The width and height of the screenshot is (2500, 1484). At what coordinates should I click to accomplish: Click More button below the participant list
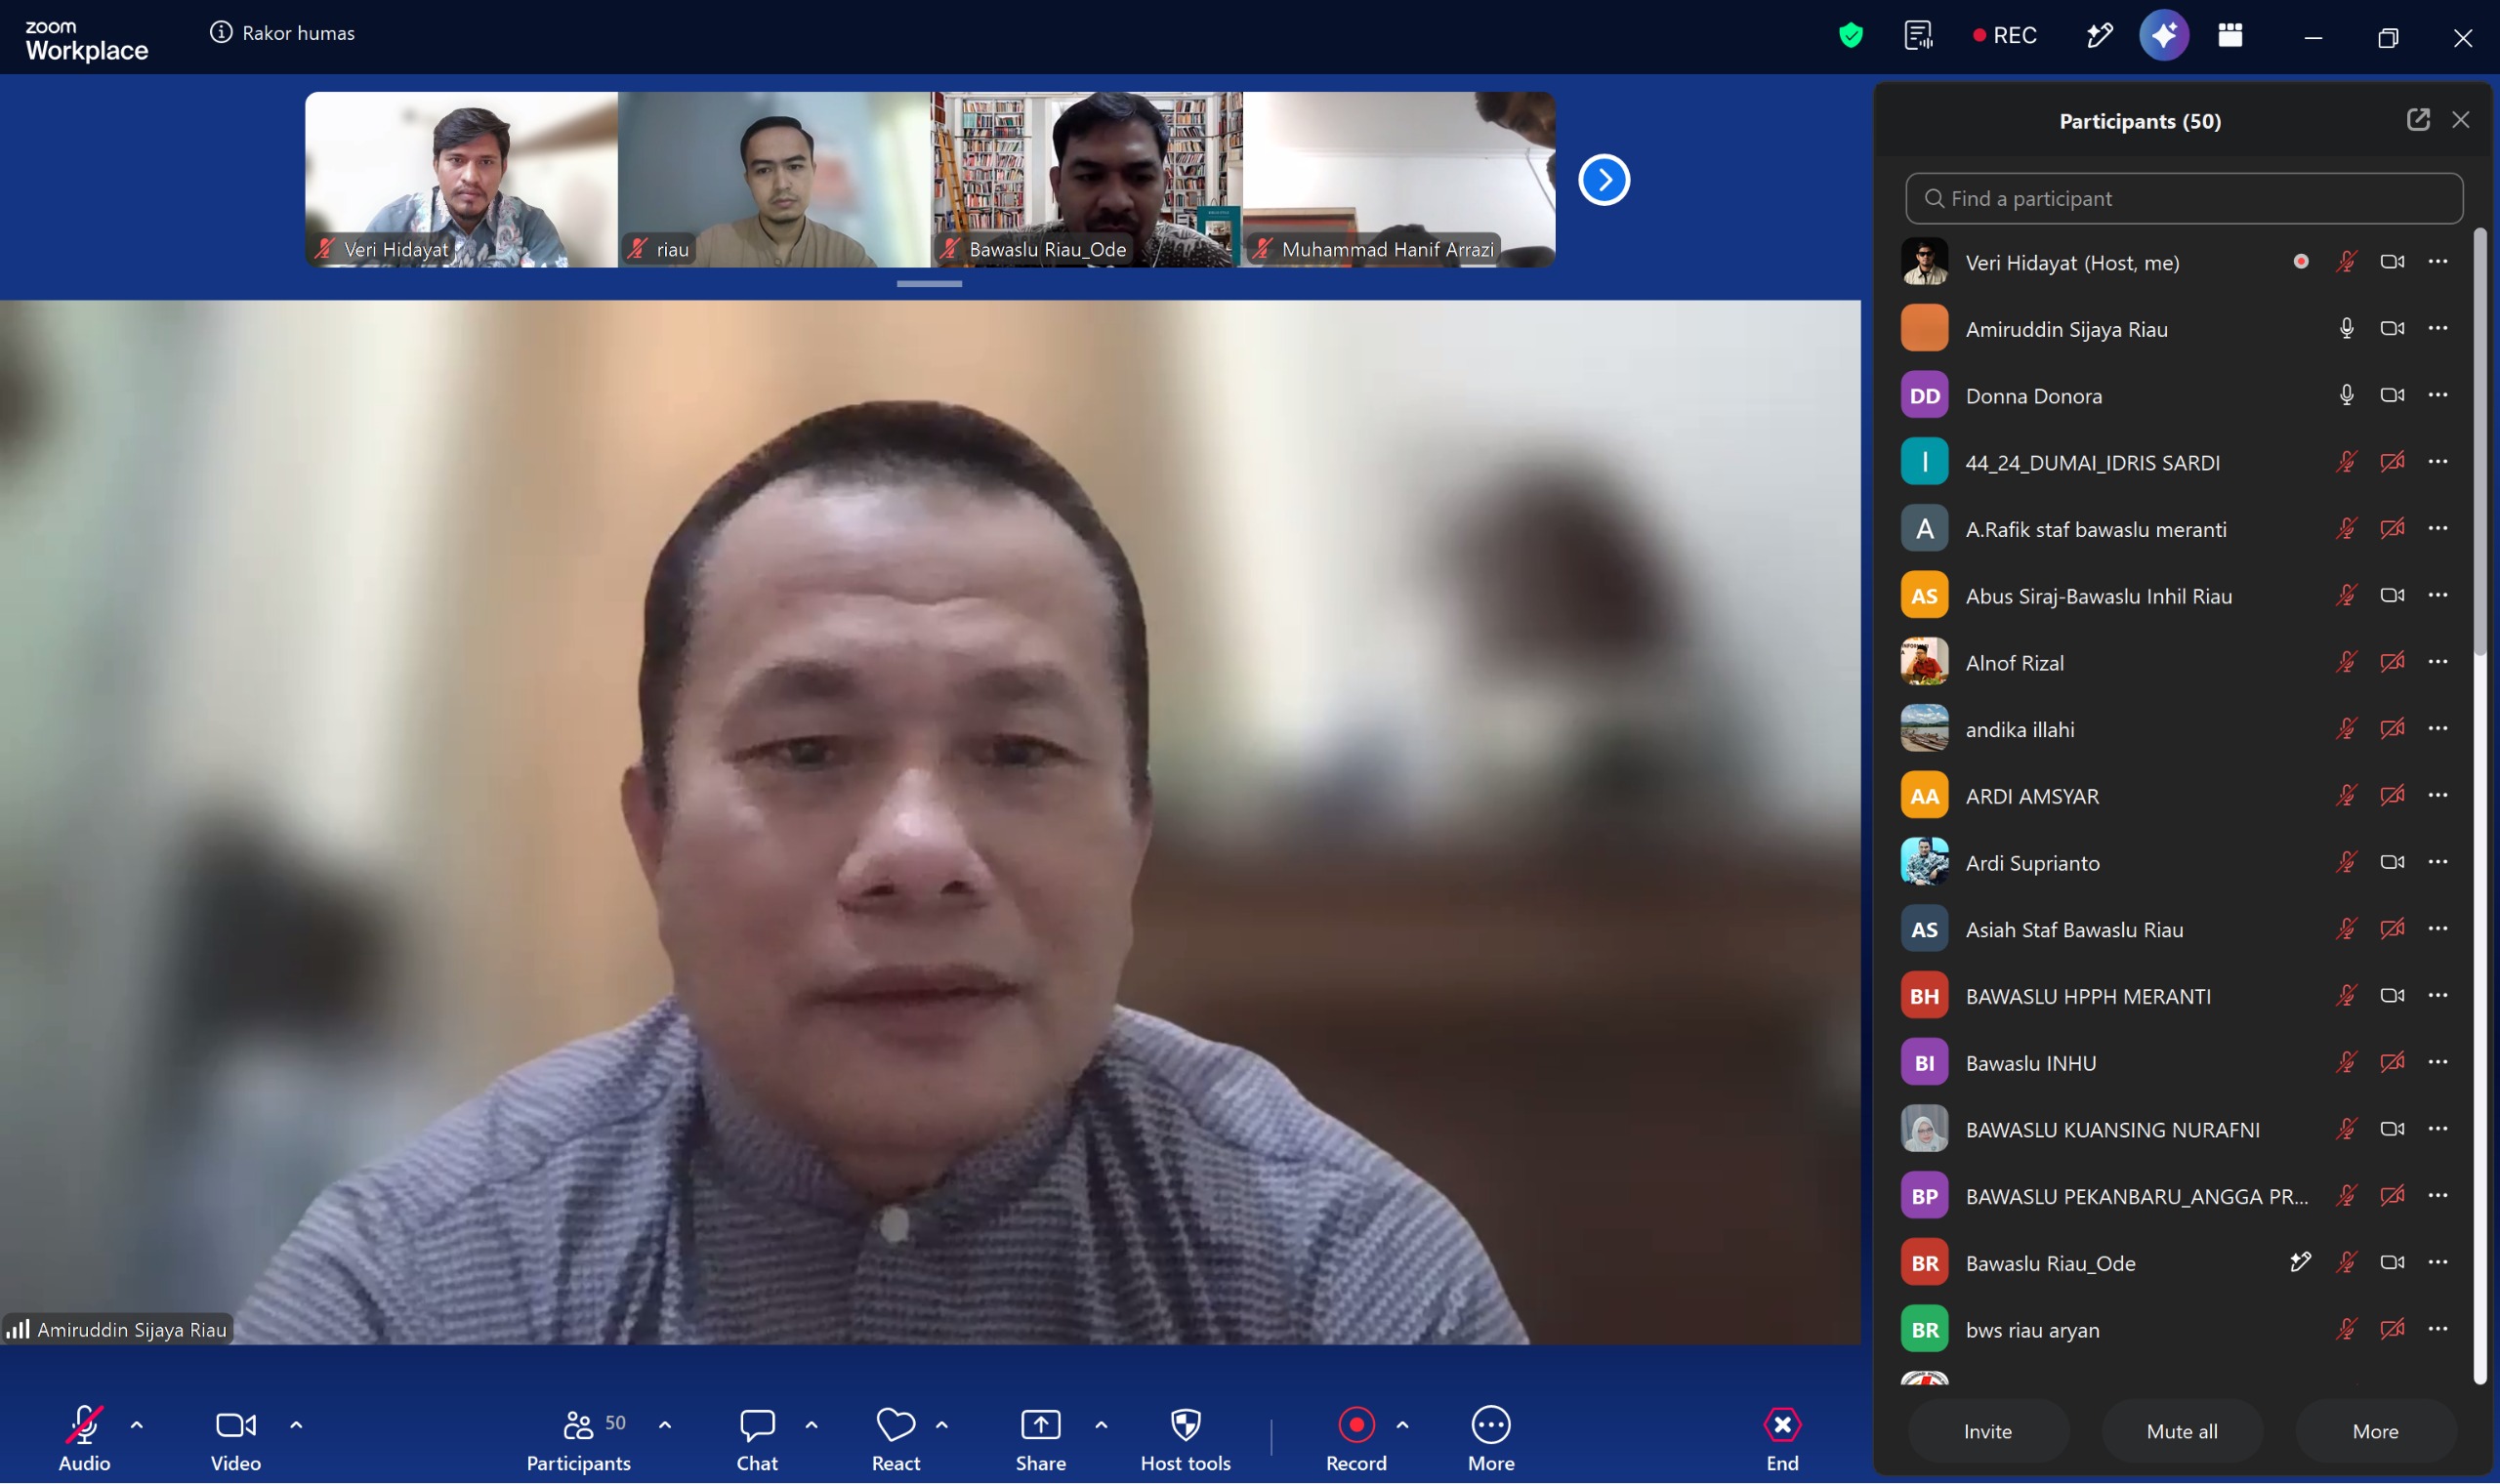click(2375, 1431)
